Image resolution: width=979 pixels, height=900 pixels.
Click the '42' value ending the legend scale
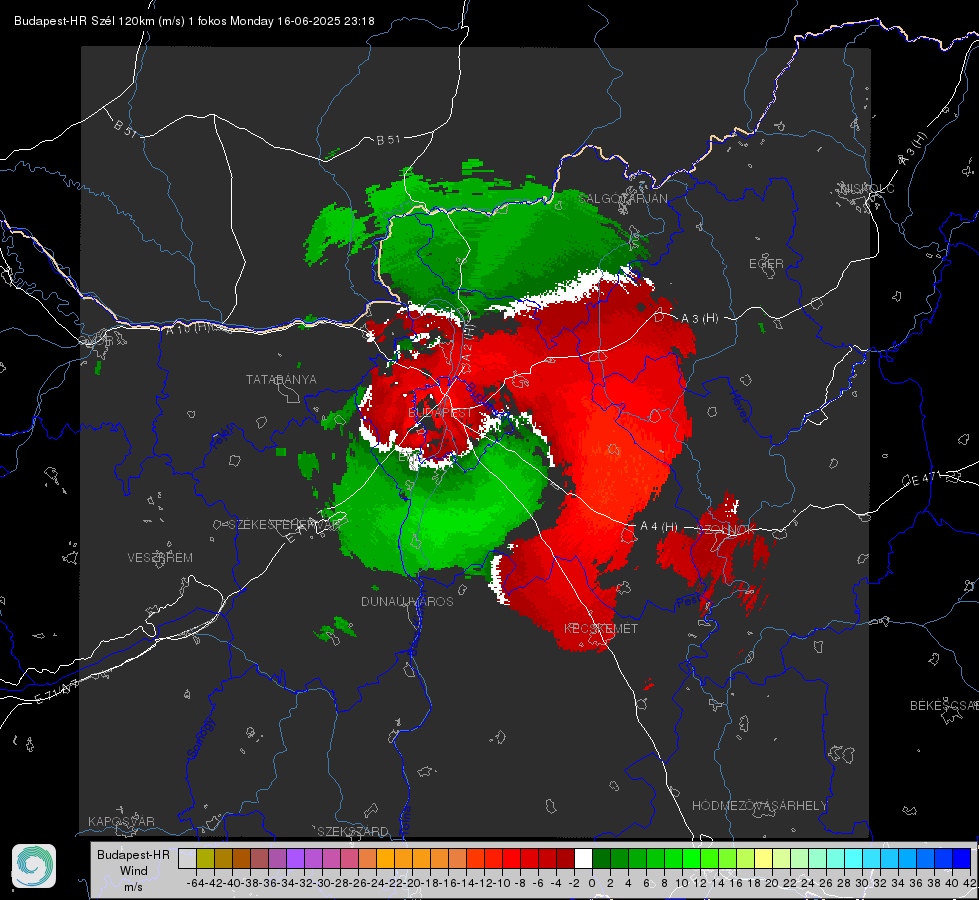click(969, 883)
